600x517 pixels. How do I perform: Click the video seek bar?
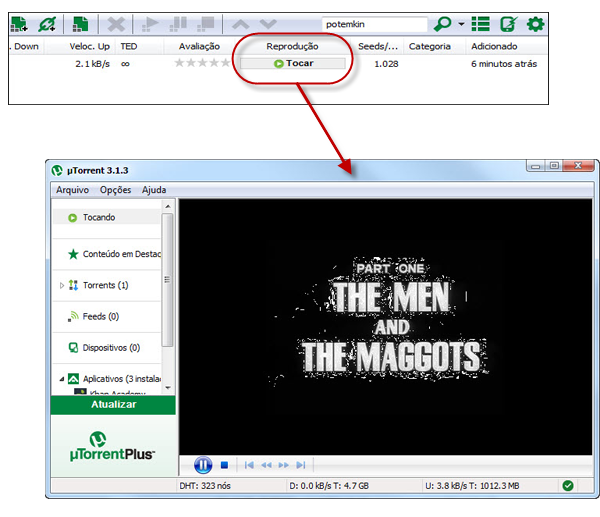click(450, 465)
